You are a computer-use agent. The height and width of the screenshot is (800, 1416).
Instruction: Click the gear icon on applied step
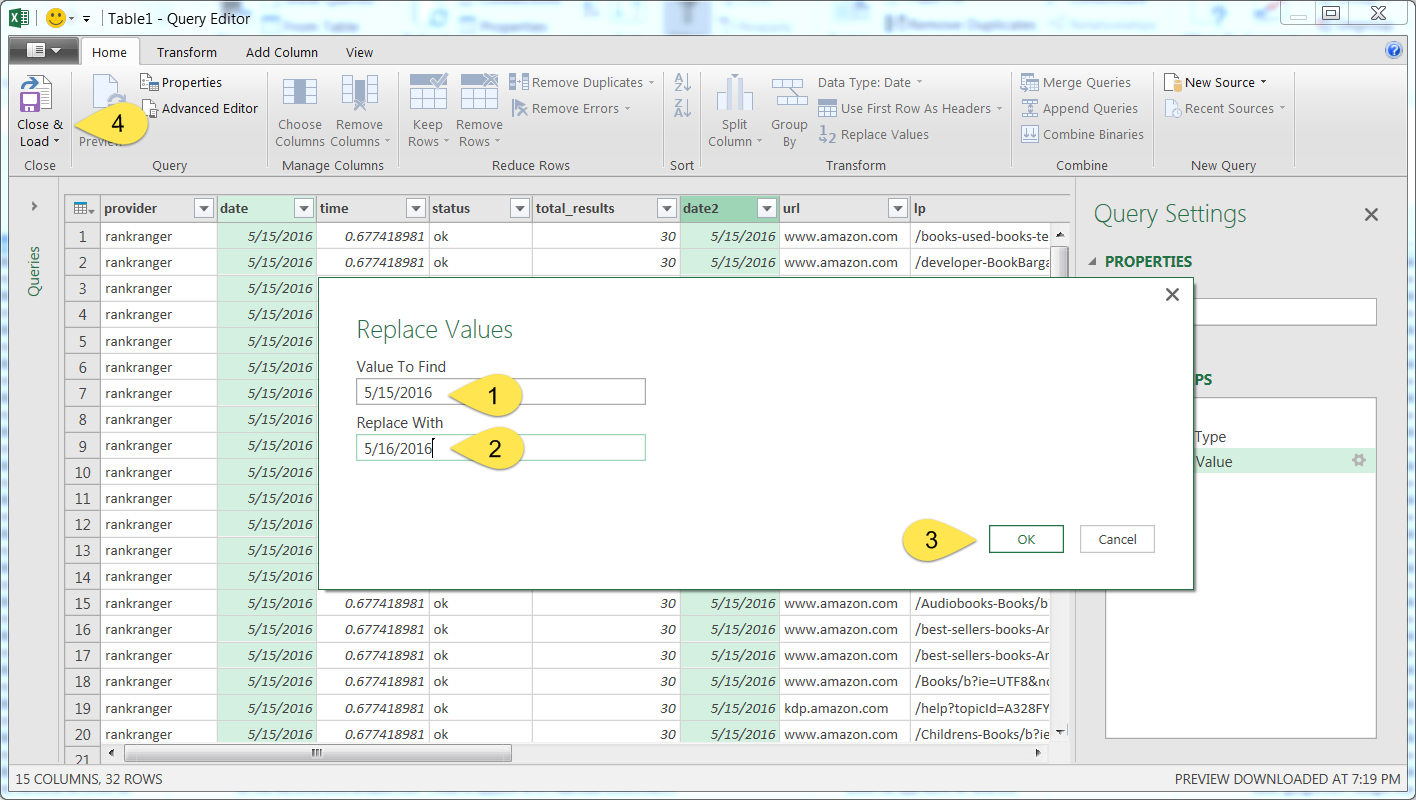[1358, 461]
